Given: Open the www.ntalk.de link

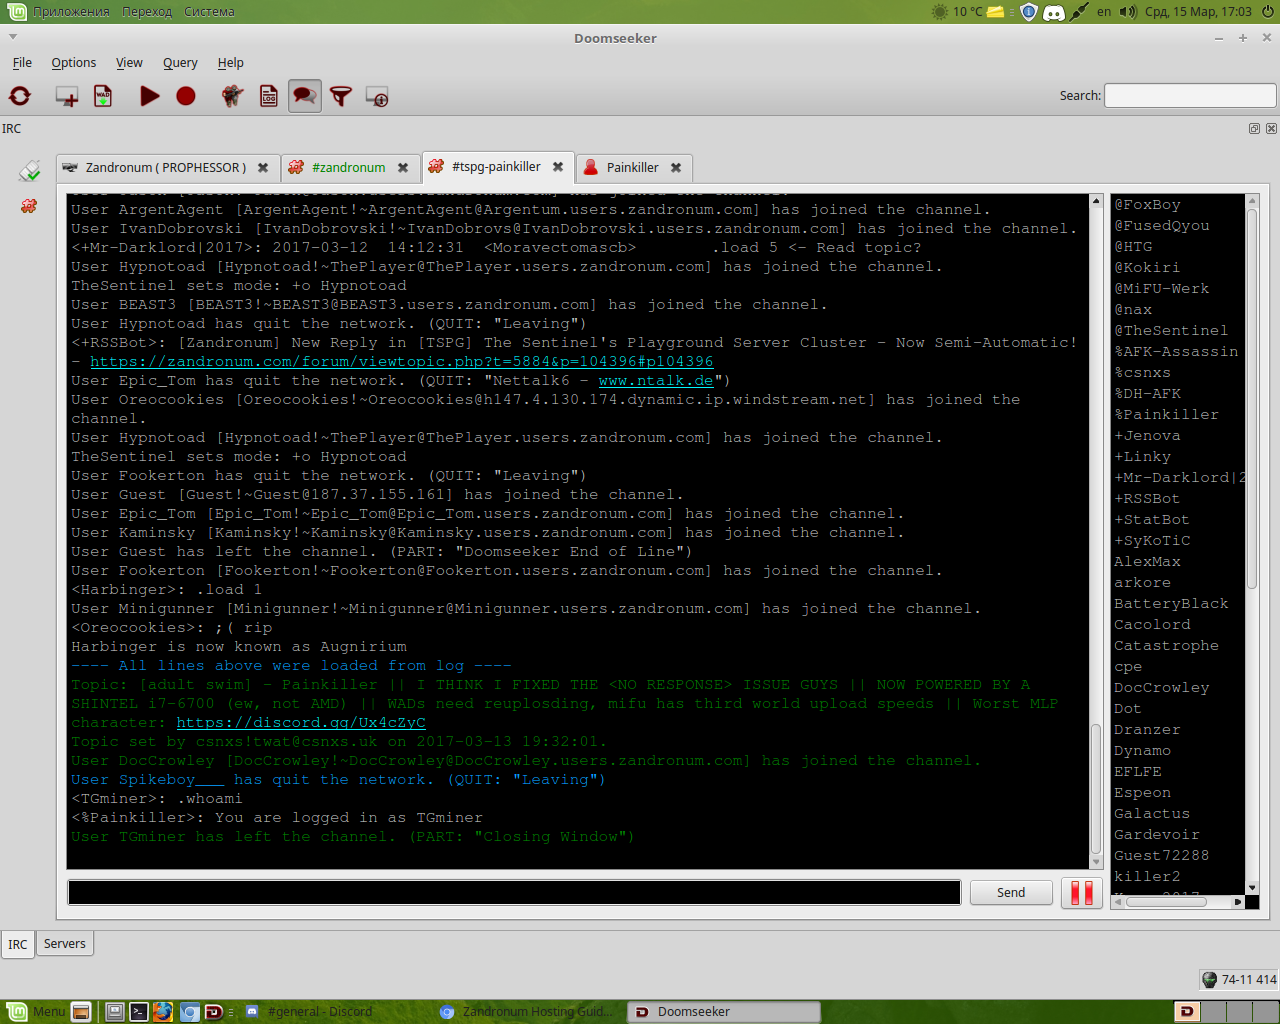Looking at the screenshot, I should (656, 380).
